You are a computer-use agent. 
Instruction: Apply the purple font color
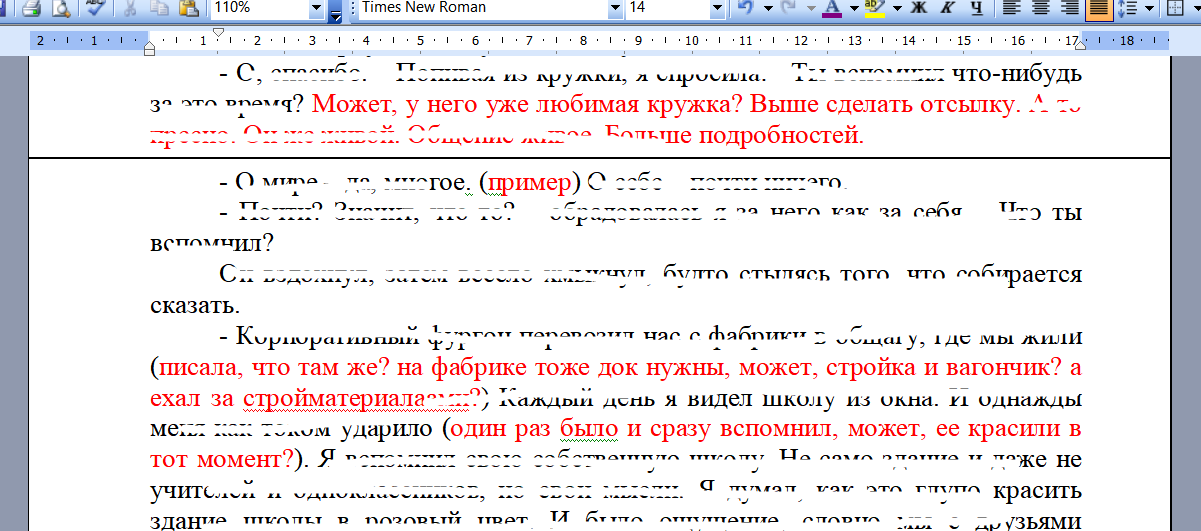tap(832, 9)
